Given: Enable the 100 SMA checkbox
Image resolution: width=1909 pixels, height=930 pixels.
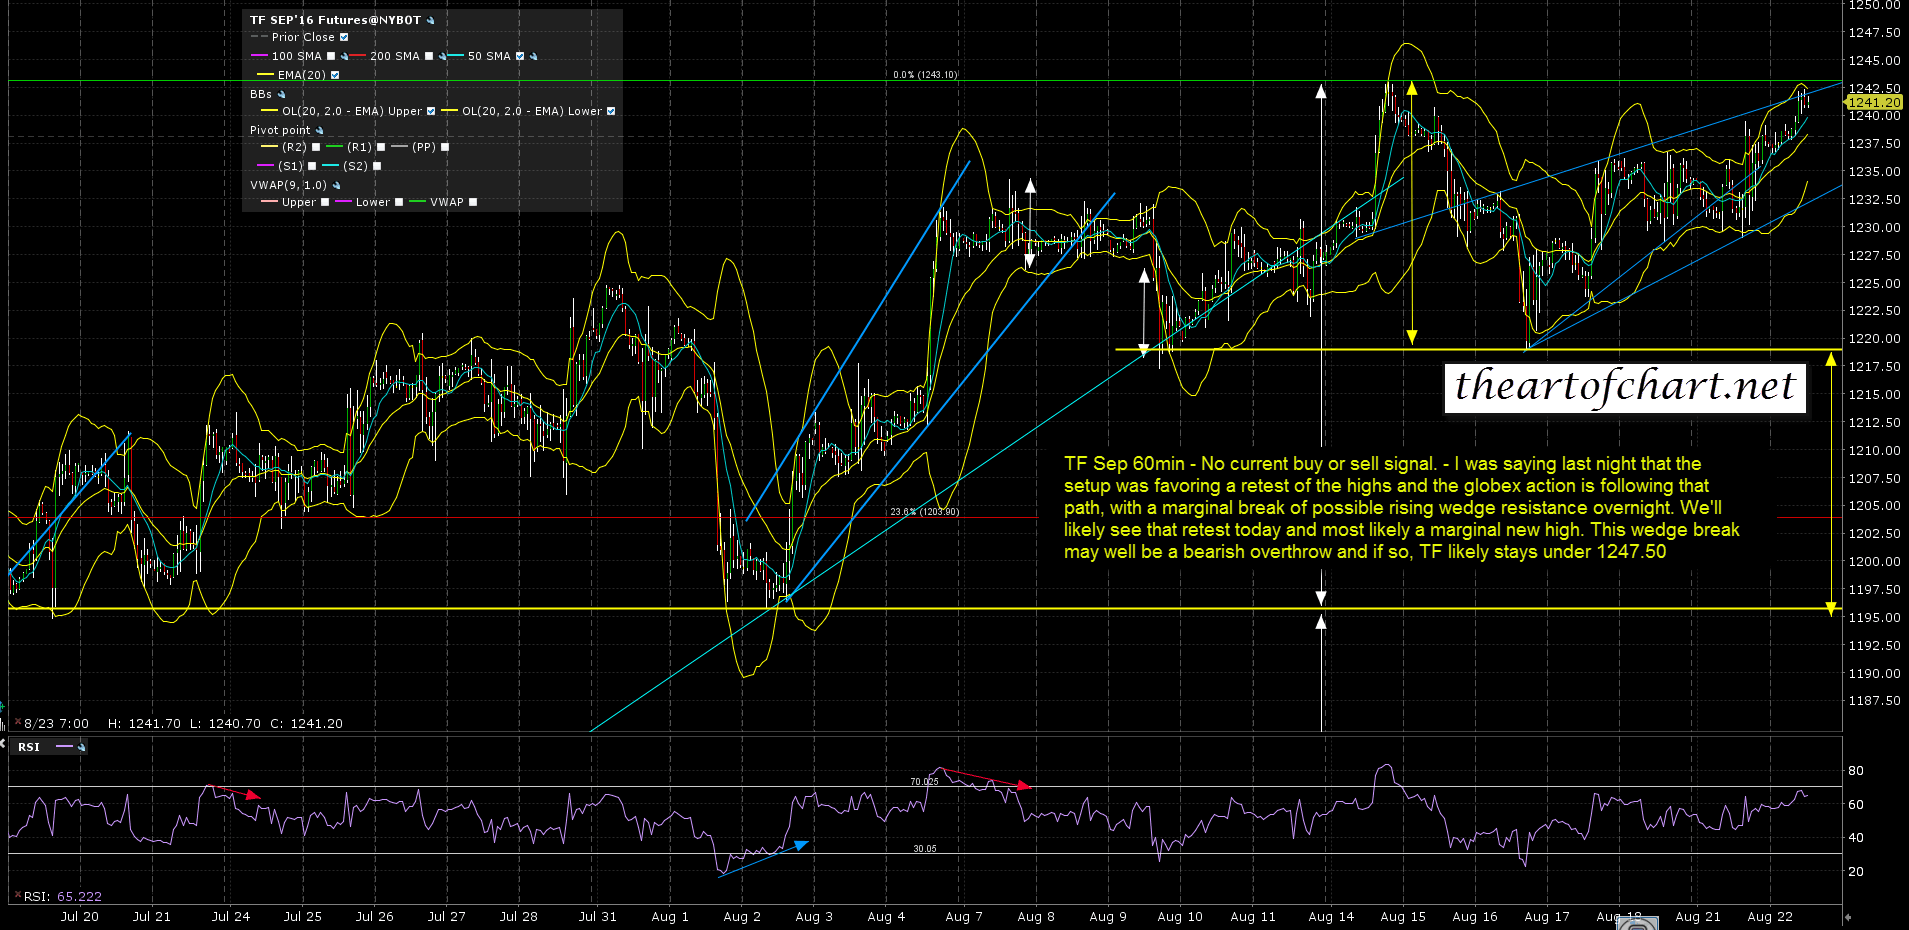Looking at the screenshot, I should click(331, 56).
